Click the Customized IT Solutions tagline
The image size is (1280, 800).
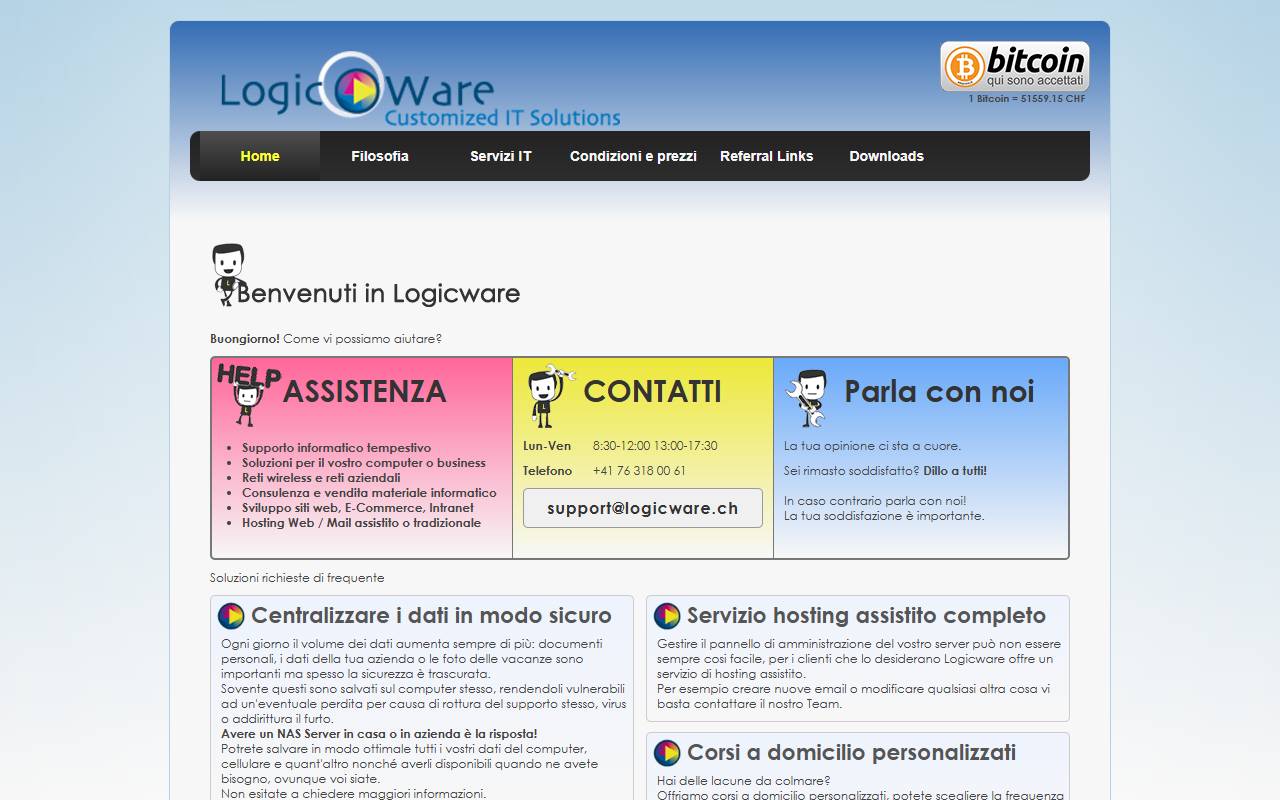[x=503, y=118]
